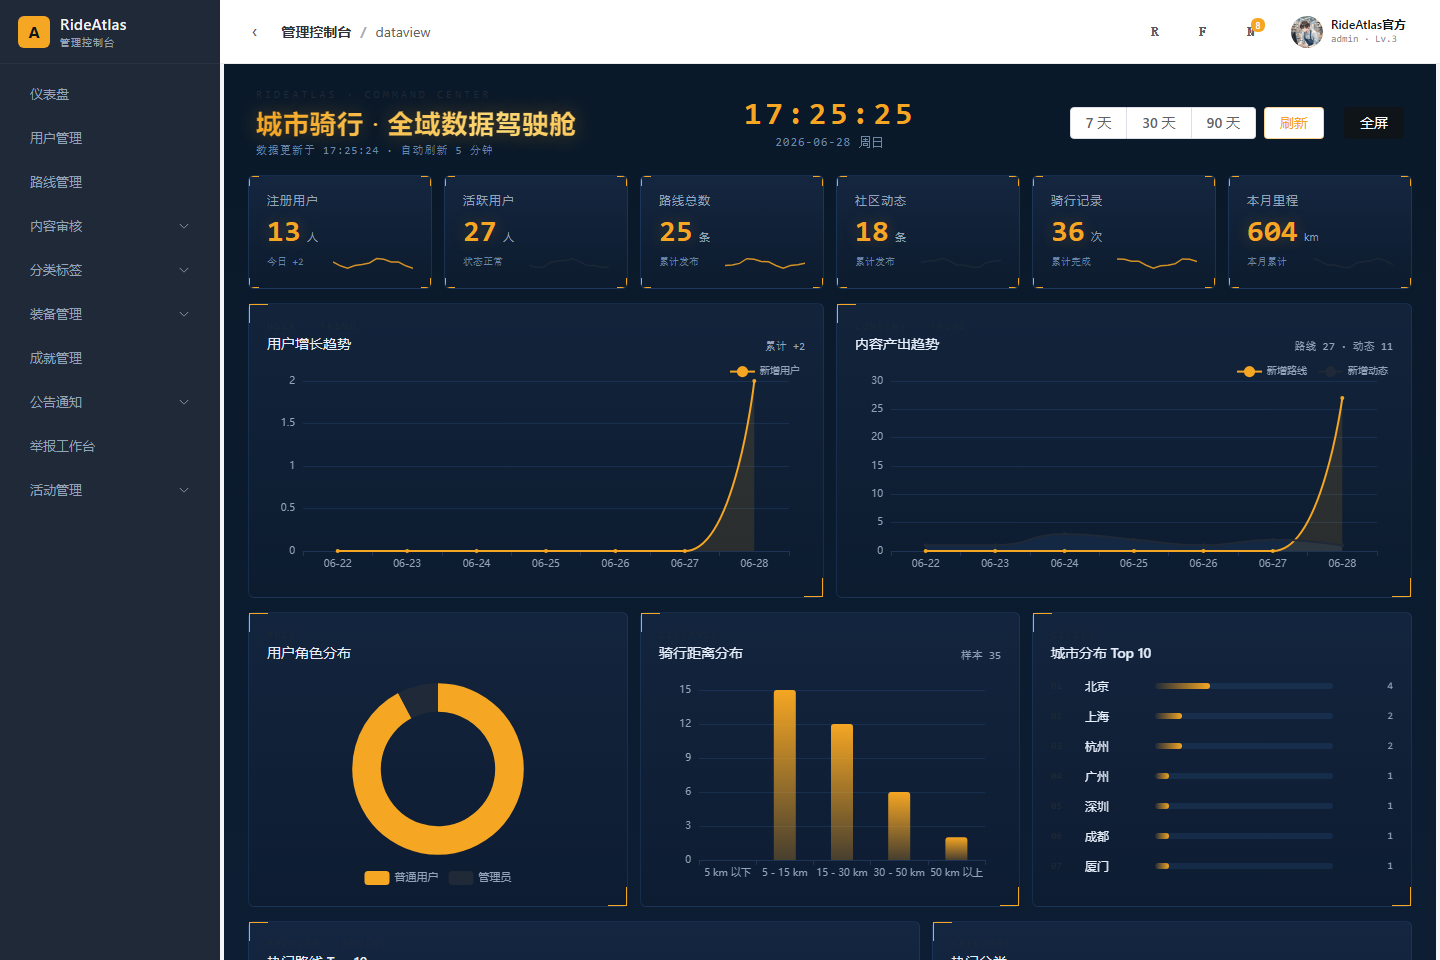Click the 5 - 15 km distance bar

click(785, 775)
